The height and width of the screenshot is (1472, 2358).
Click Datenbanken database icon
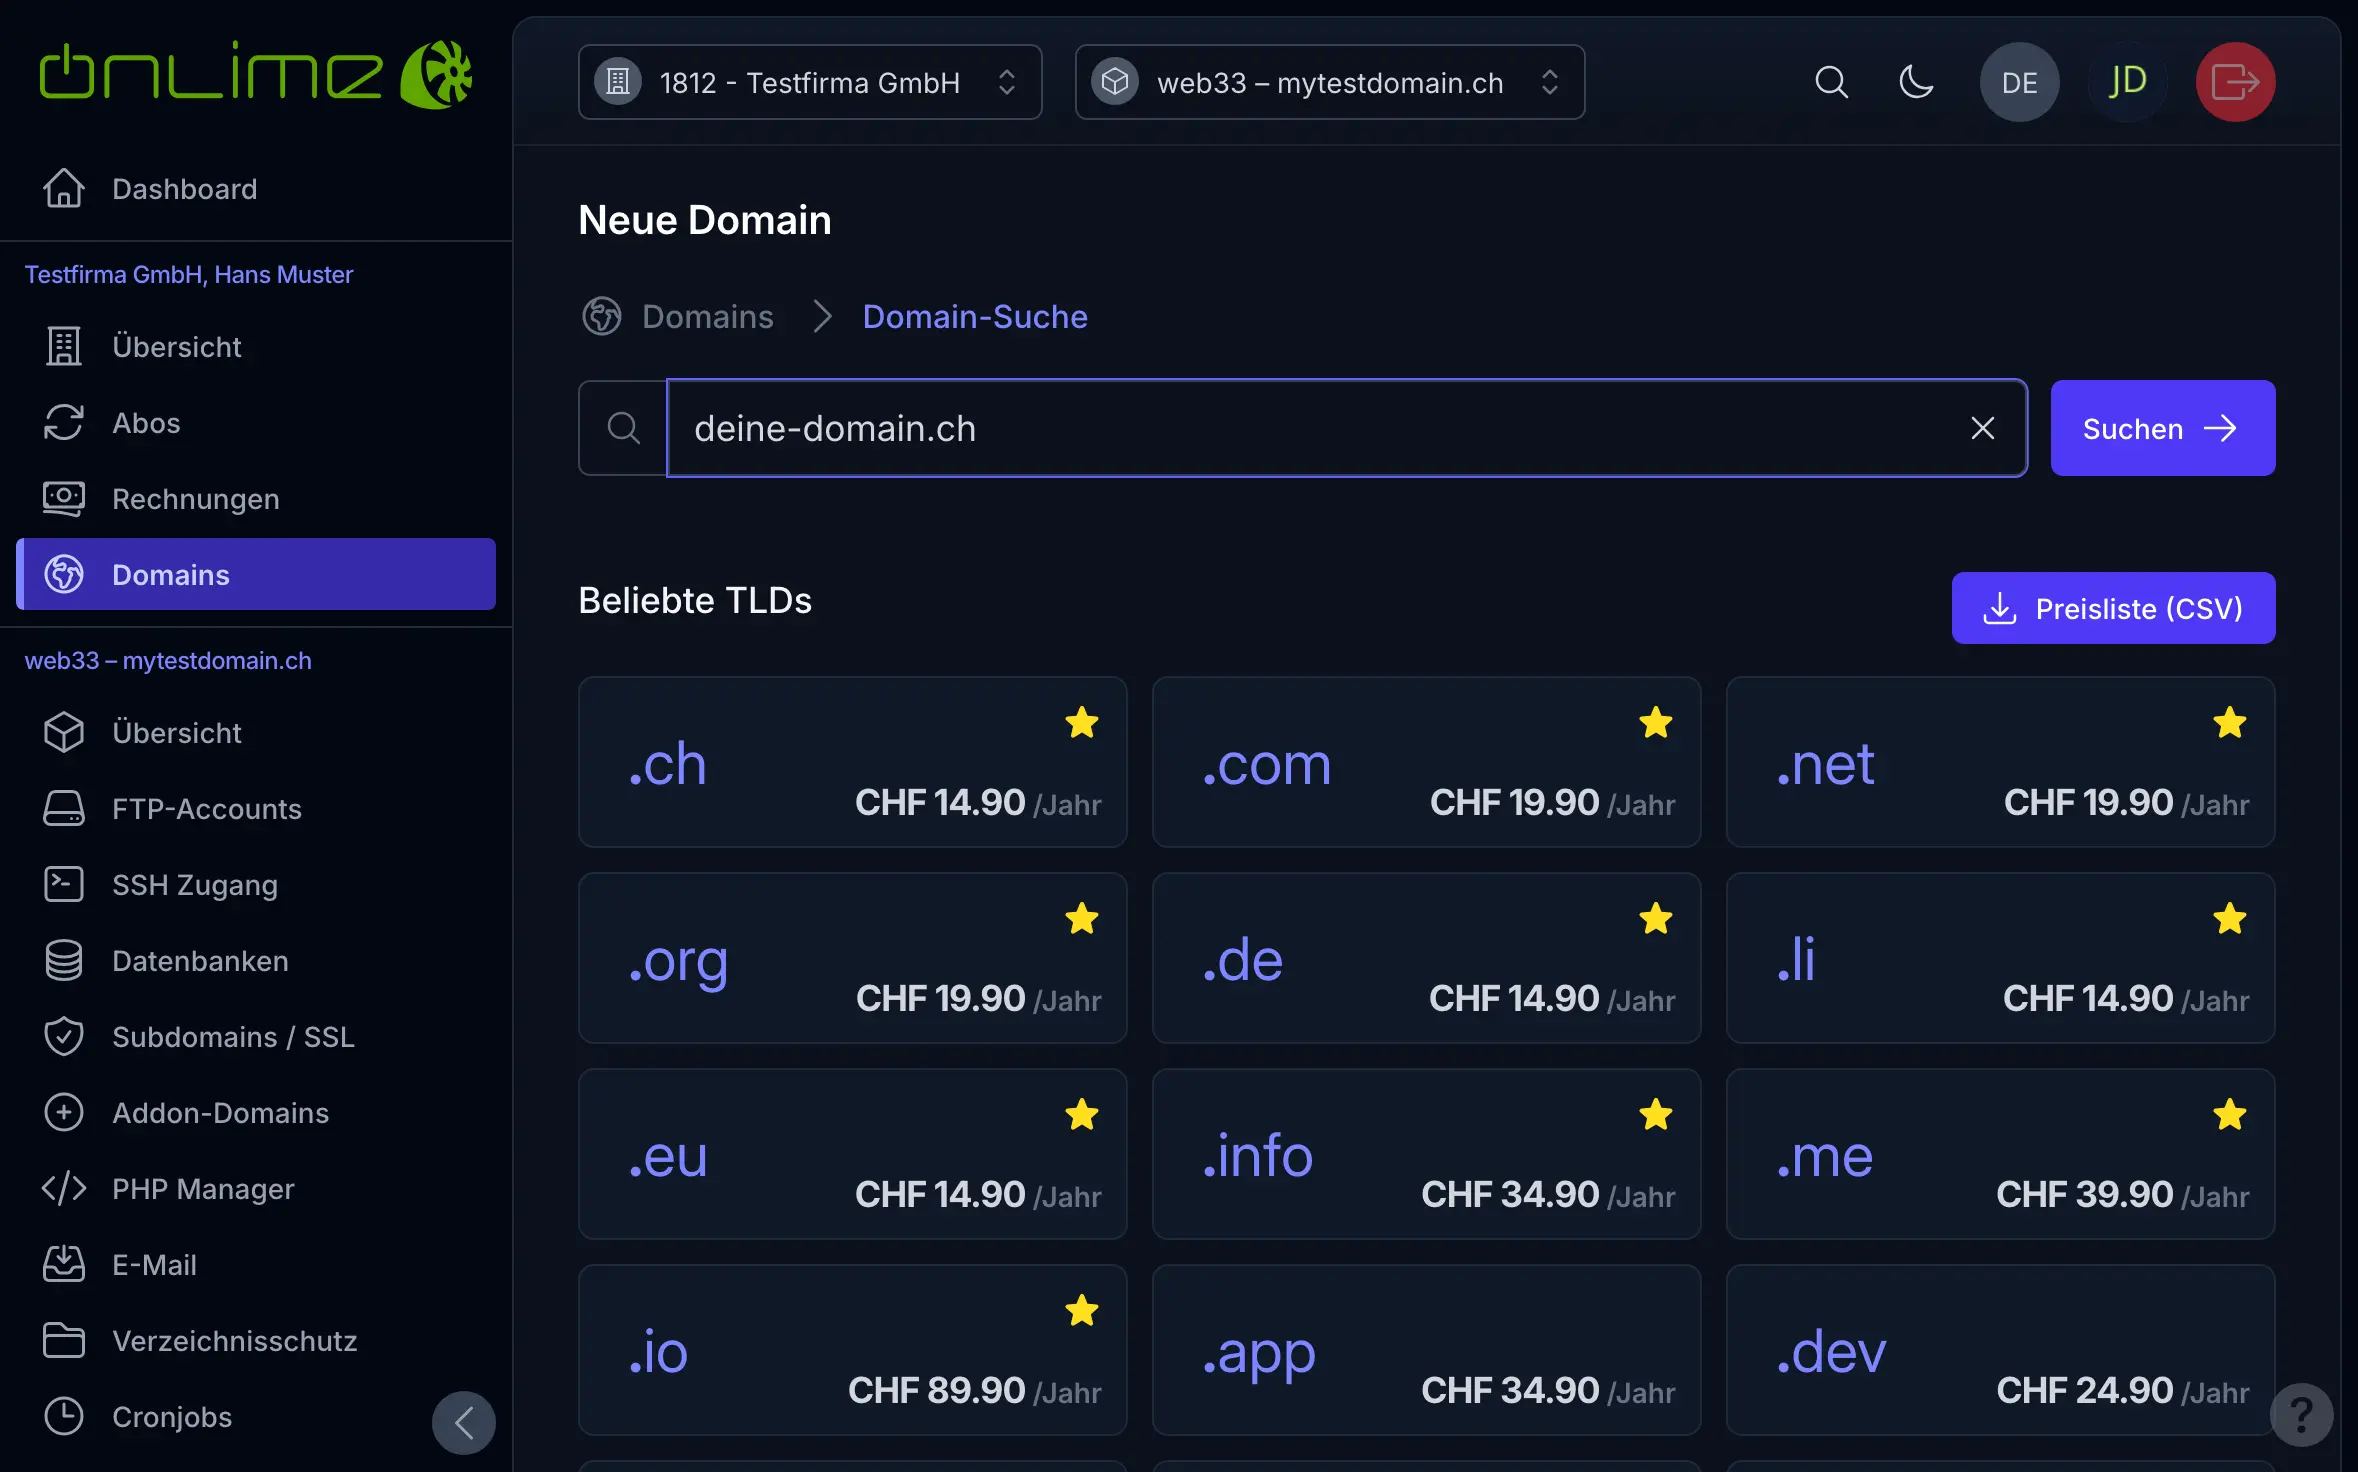pyautogui.click(x=64, y=960)
